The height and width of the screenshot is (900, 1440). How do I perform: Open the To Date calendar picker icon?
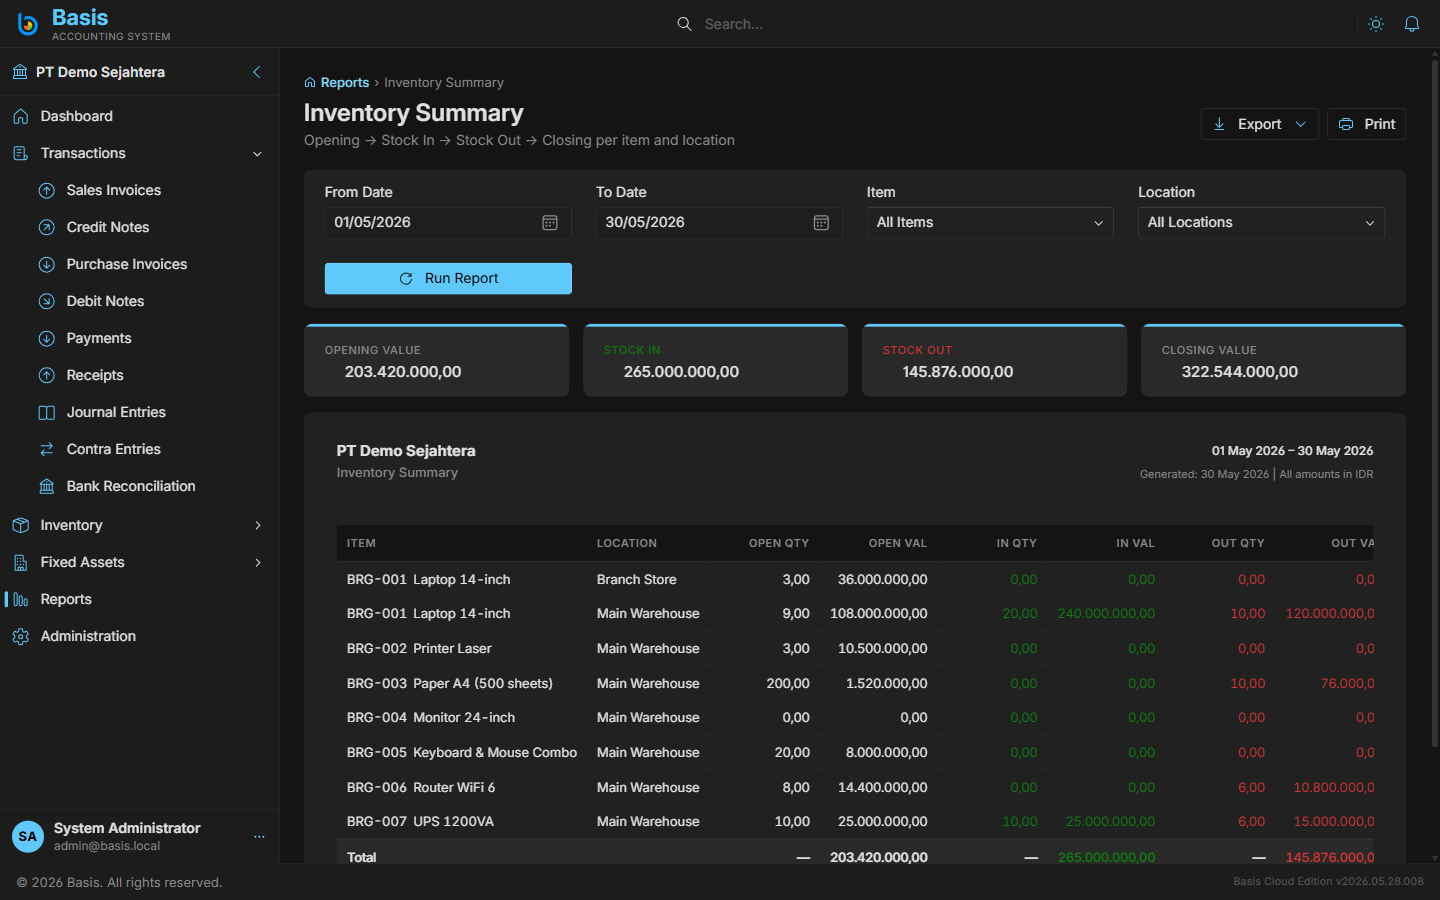[821, 223]
